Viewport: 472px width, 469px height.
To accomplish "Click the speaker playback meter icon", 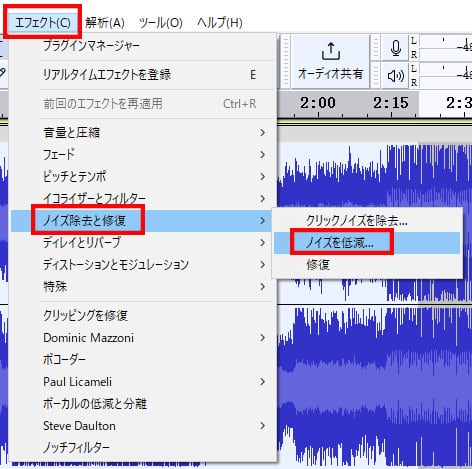I will click(x=396, y=76).
